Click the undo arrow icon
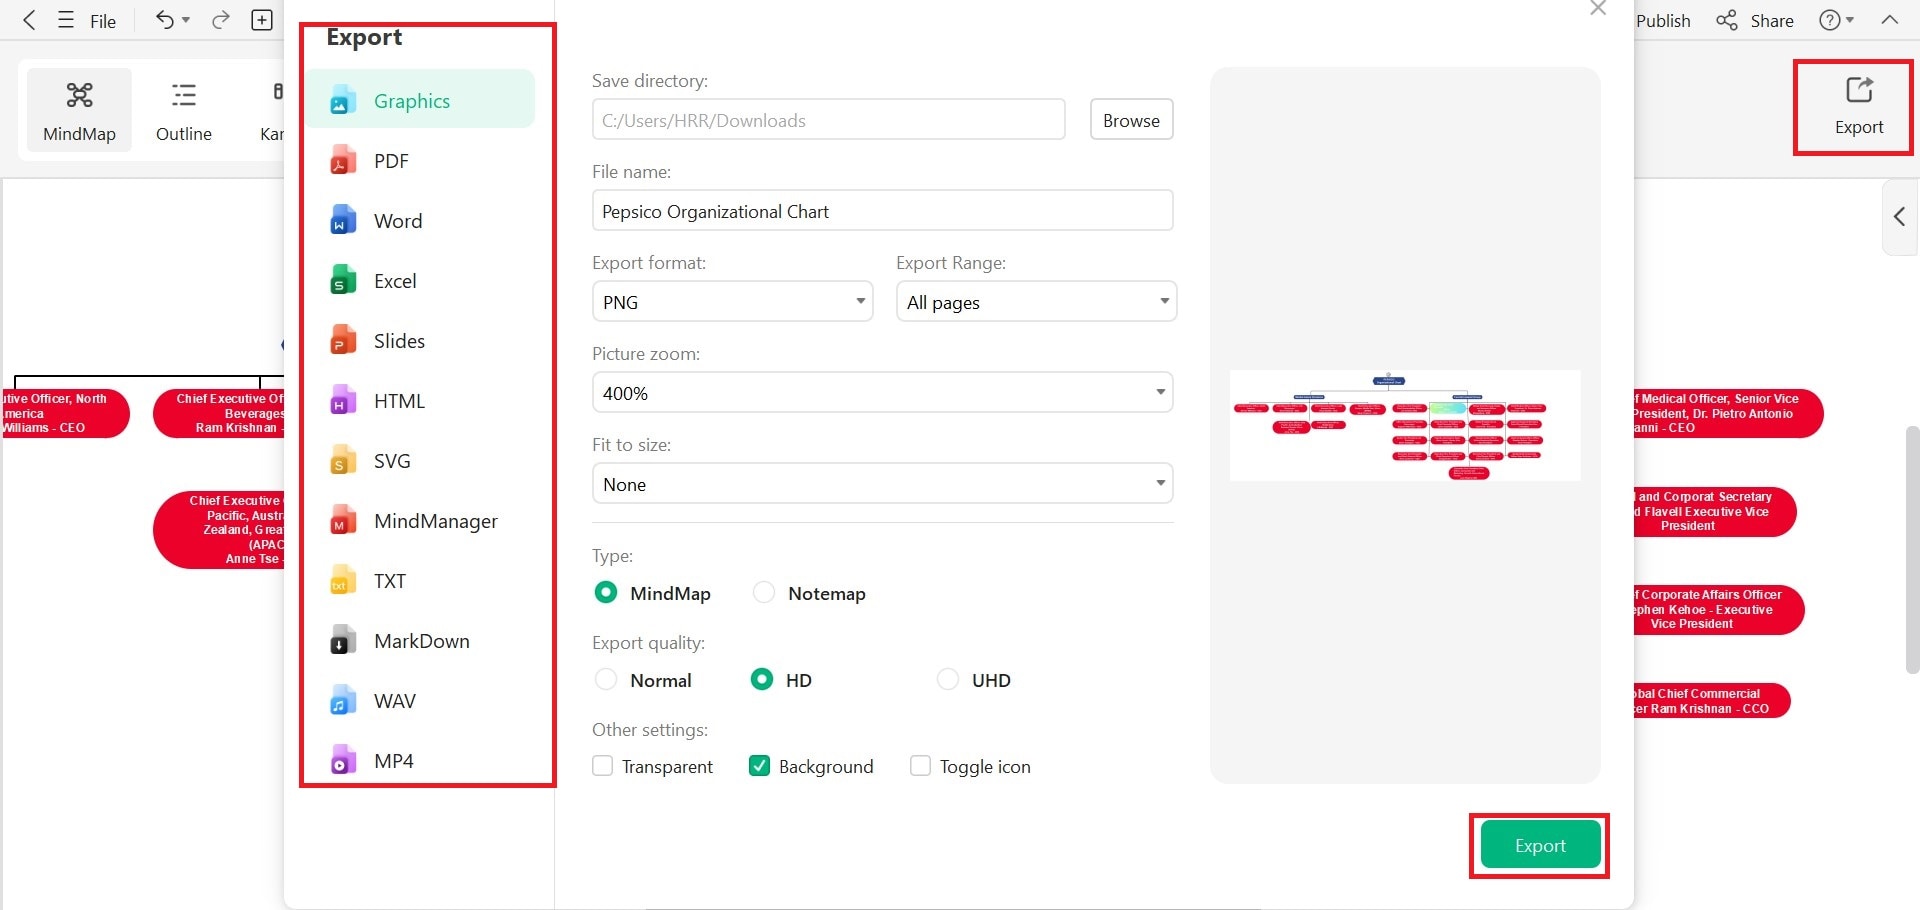 click(165, 20)
